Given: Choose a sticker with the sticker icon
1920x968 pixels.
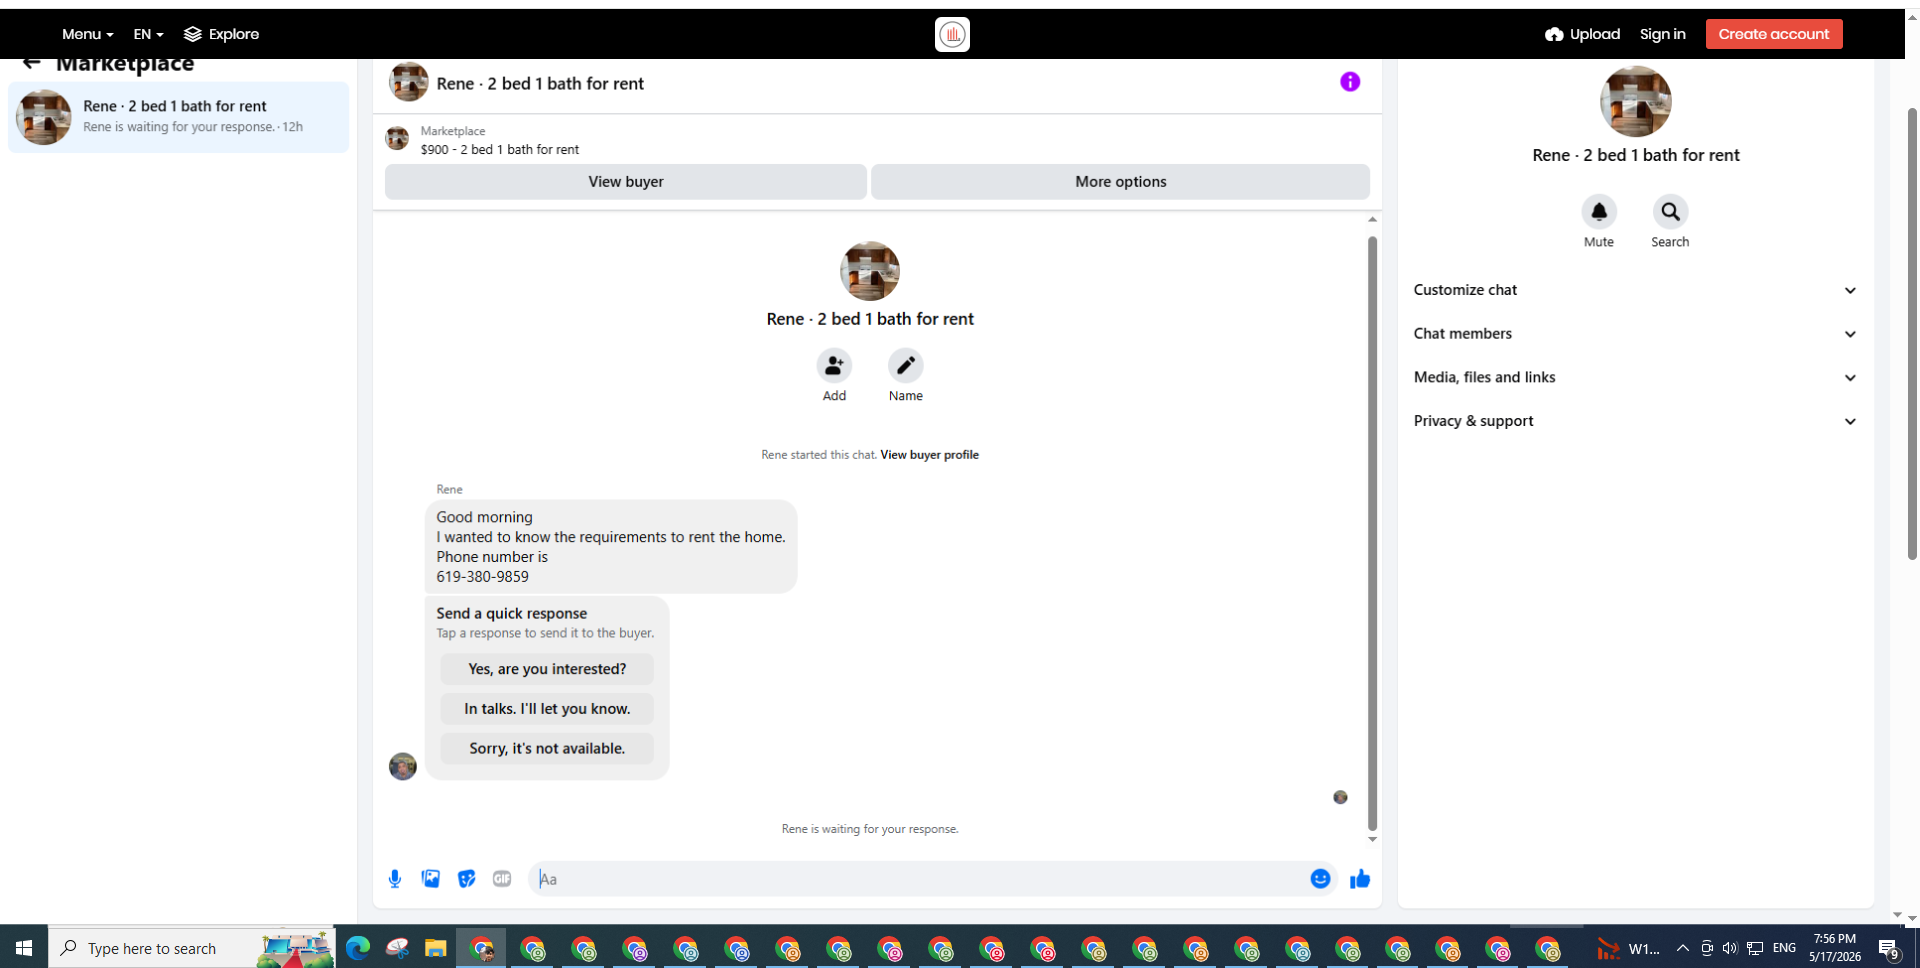Looking at the screenshot, I should coord(467,879).
